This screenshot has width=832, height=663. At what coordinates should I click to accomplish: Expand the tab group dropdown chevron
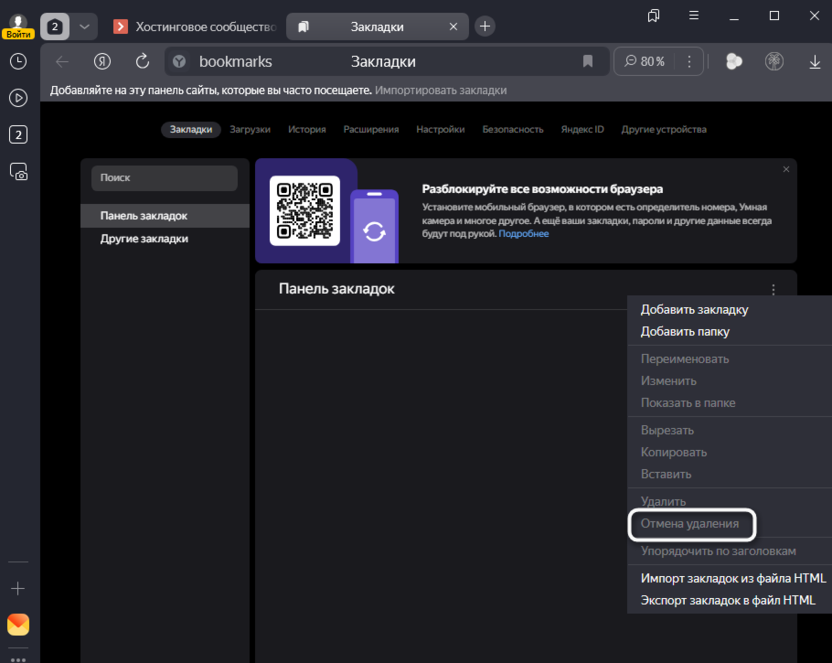pos(85,26)
